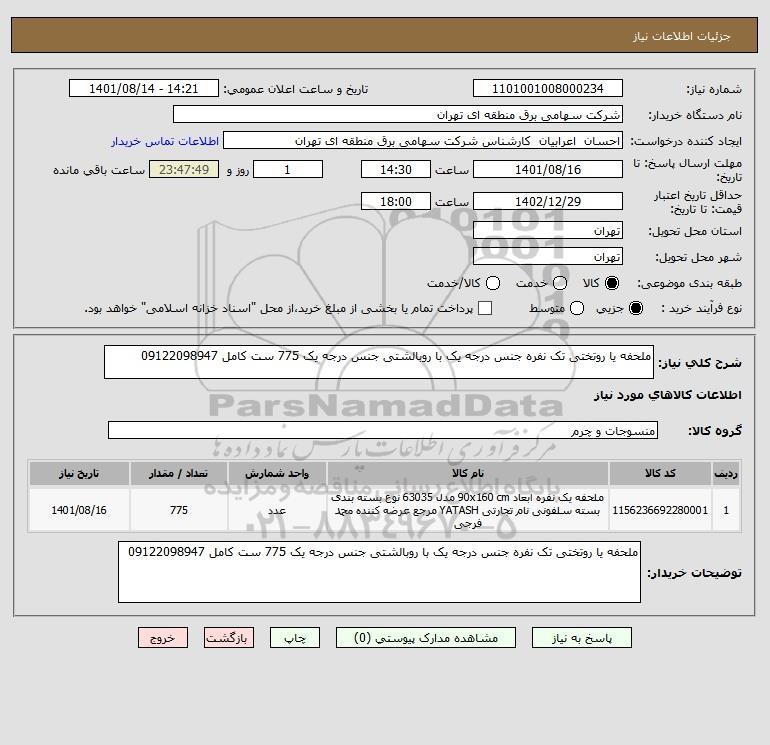770x745 pixels.
Task: Click the پاسخ به نیاز button
Action: pos(581,638)
